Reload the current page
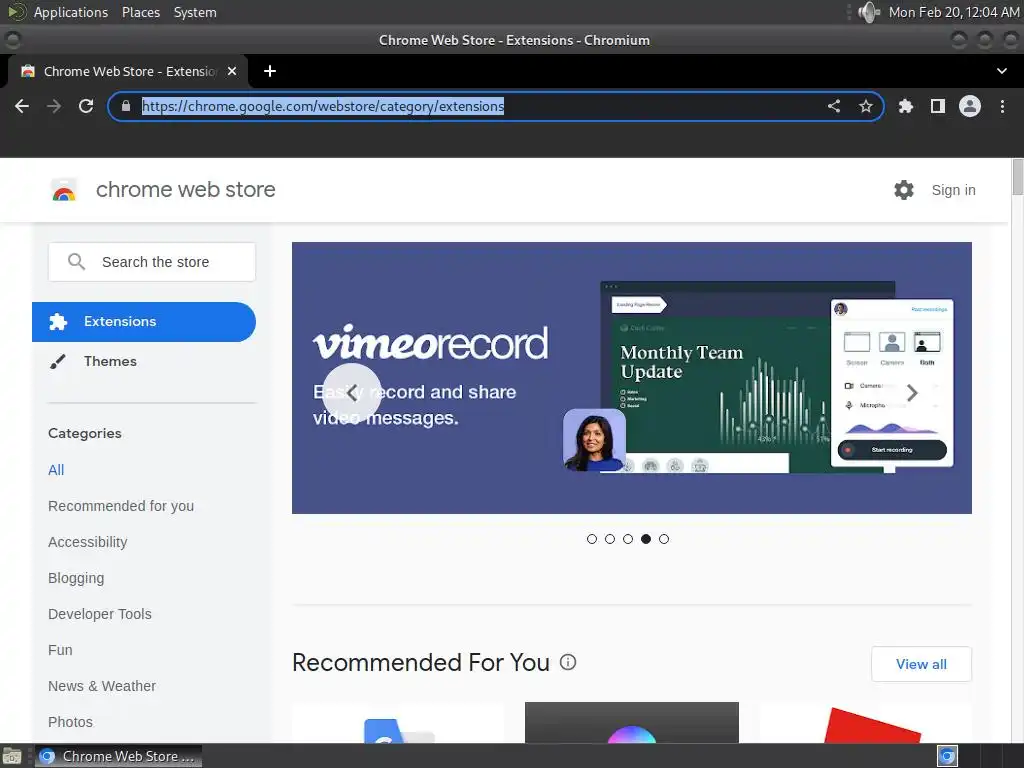 [86, 106]
